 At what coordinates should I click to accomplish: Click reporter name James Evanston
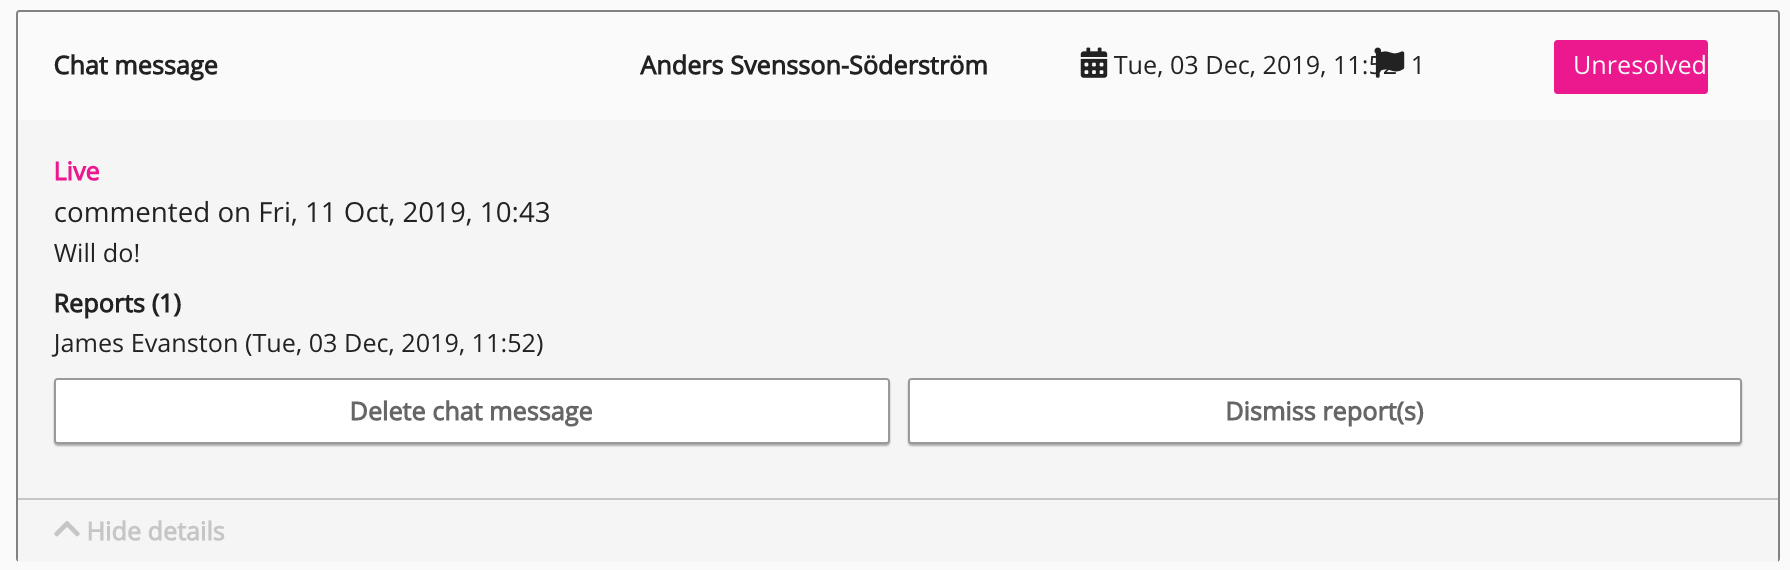146,343
